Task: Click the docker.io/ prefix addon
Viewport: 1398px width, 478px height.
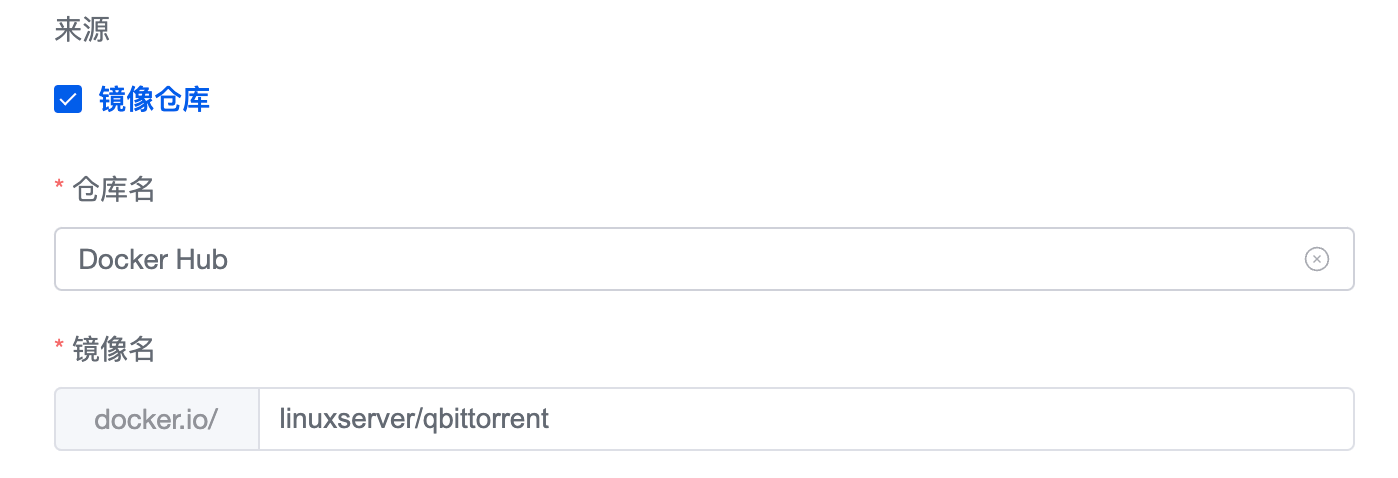Action: click(156, 419)
